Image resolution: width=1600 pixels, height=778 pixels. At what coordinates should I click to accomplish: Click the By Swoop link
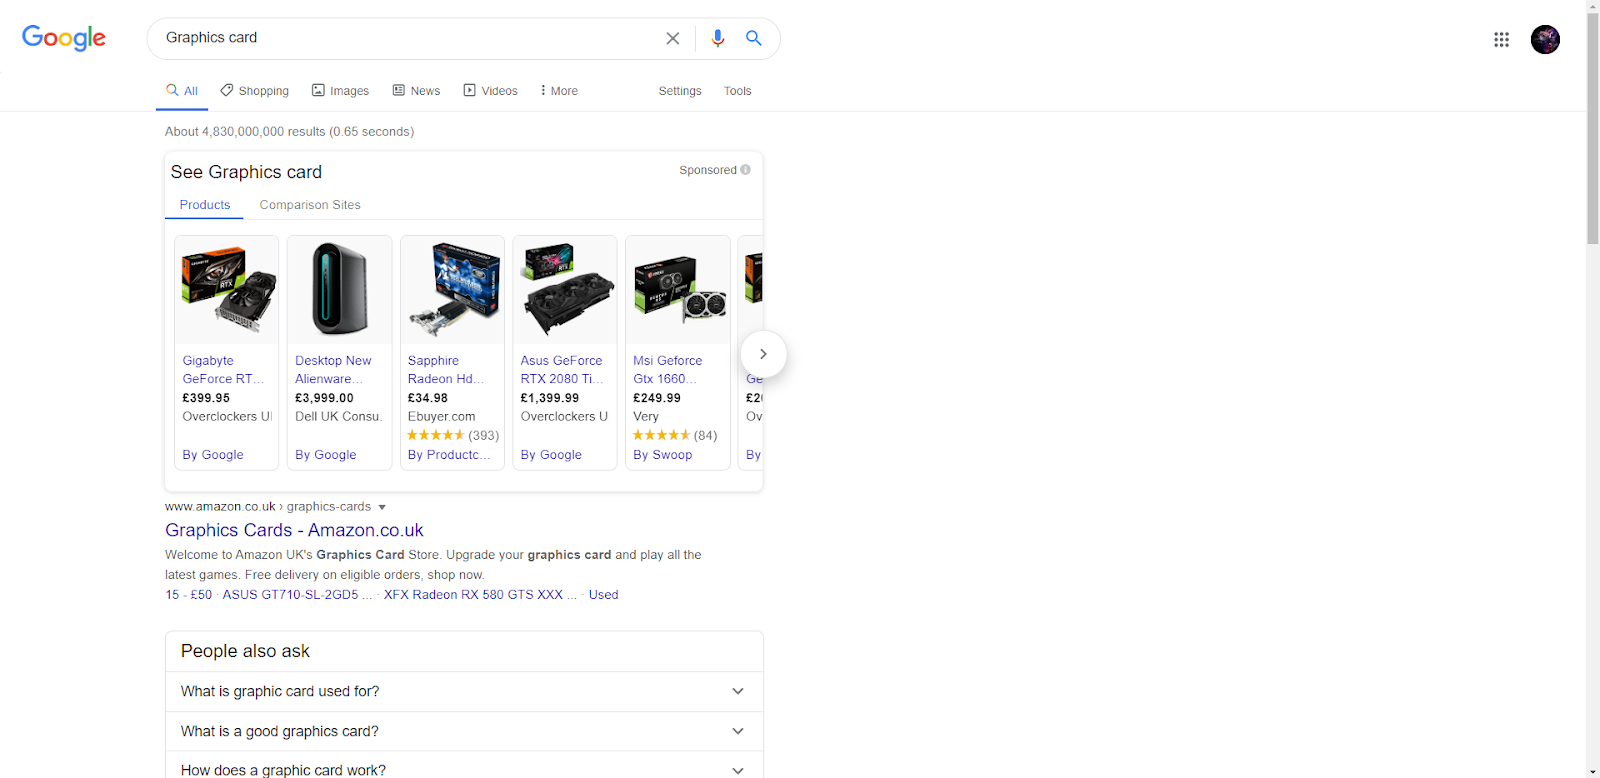click(x=663, y=455)
